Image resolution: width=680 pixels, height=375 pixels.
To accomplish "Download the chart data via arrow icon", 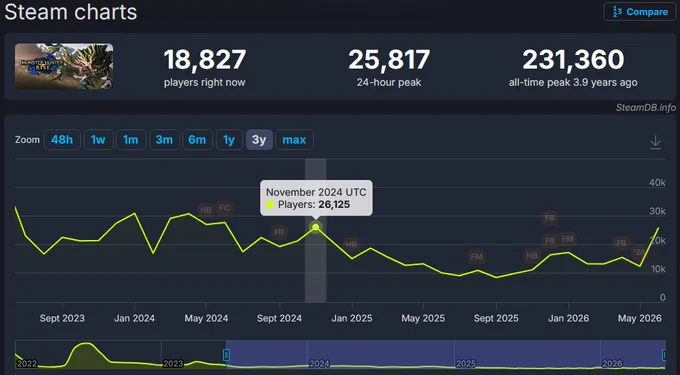I will pyautogui.click(x=655, y=142).
